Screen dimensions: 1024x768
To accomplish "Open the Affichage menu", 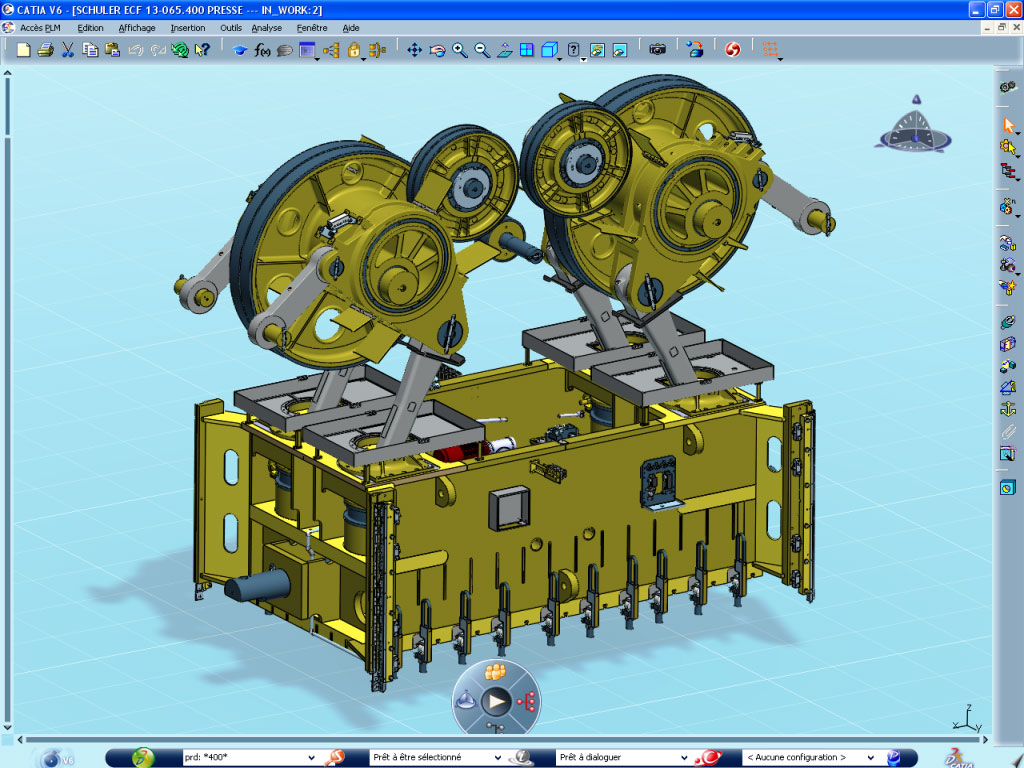I will pyautogui.click(x=137, y=28).
